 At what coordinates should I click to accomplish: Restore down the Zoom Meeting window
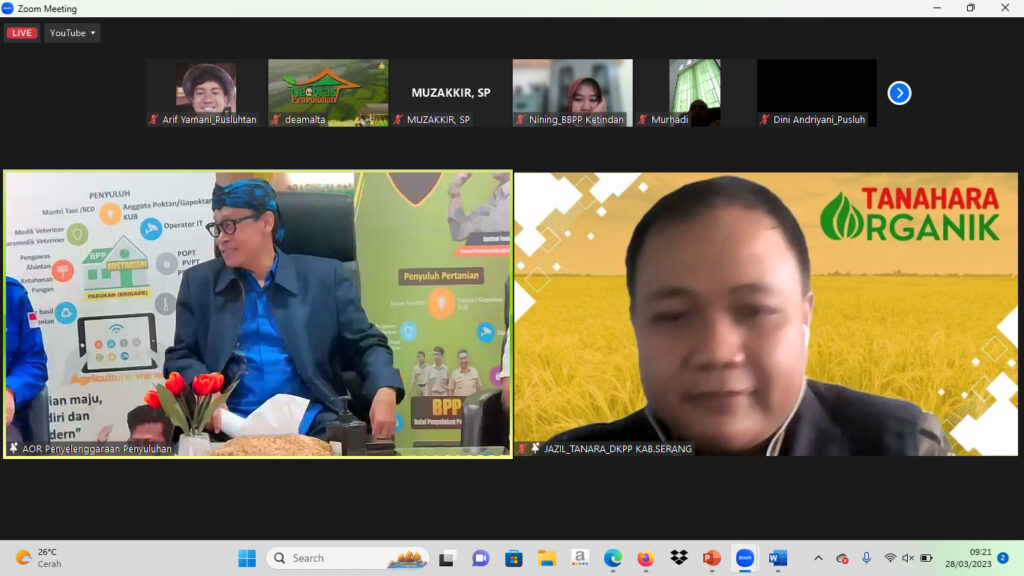(971, 8)
